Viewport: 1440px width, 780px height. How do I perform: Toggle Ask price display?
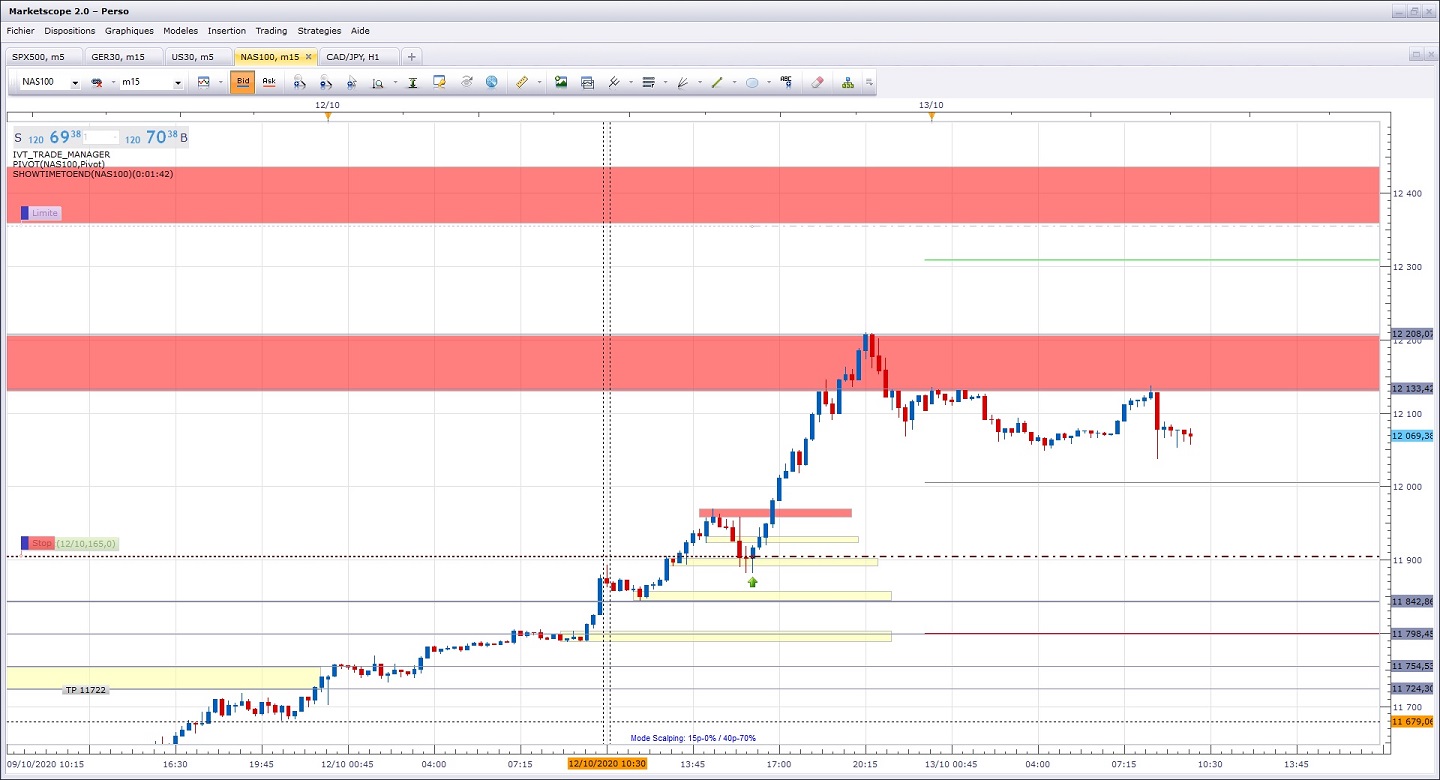(x=268, y=83)
